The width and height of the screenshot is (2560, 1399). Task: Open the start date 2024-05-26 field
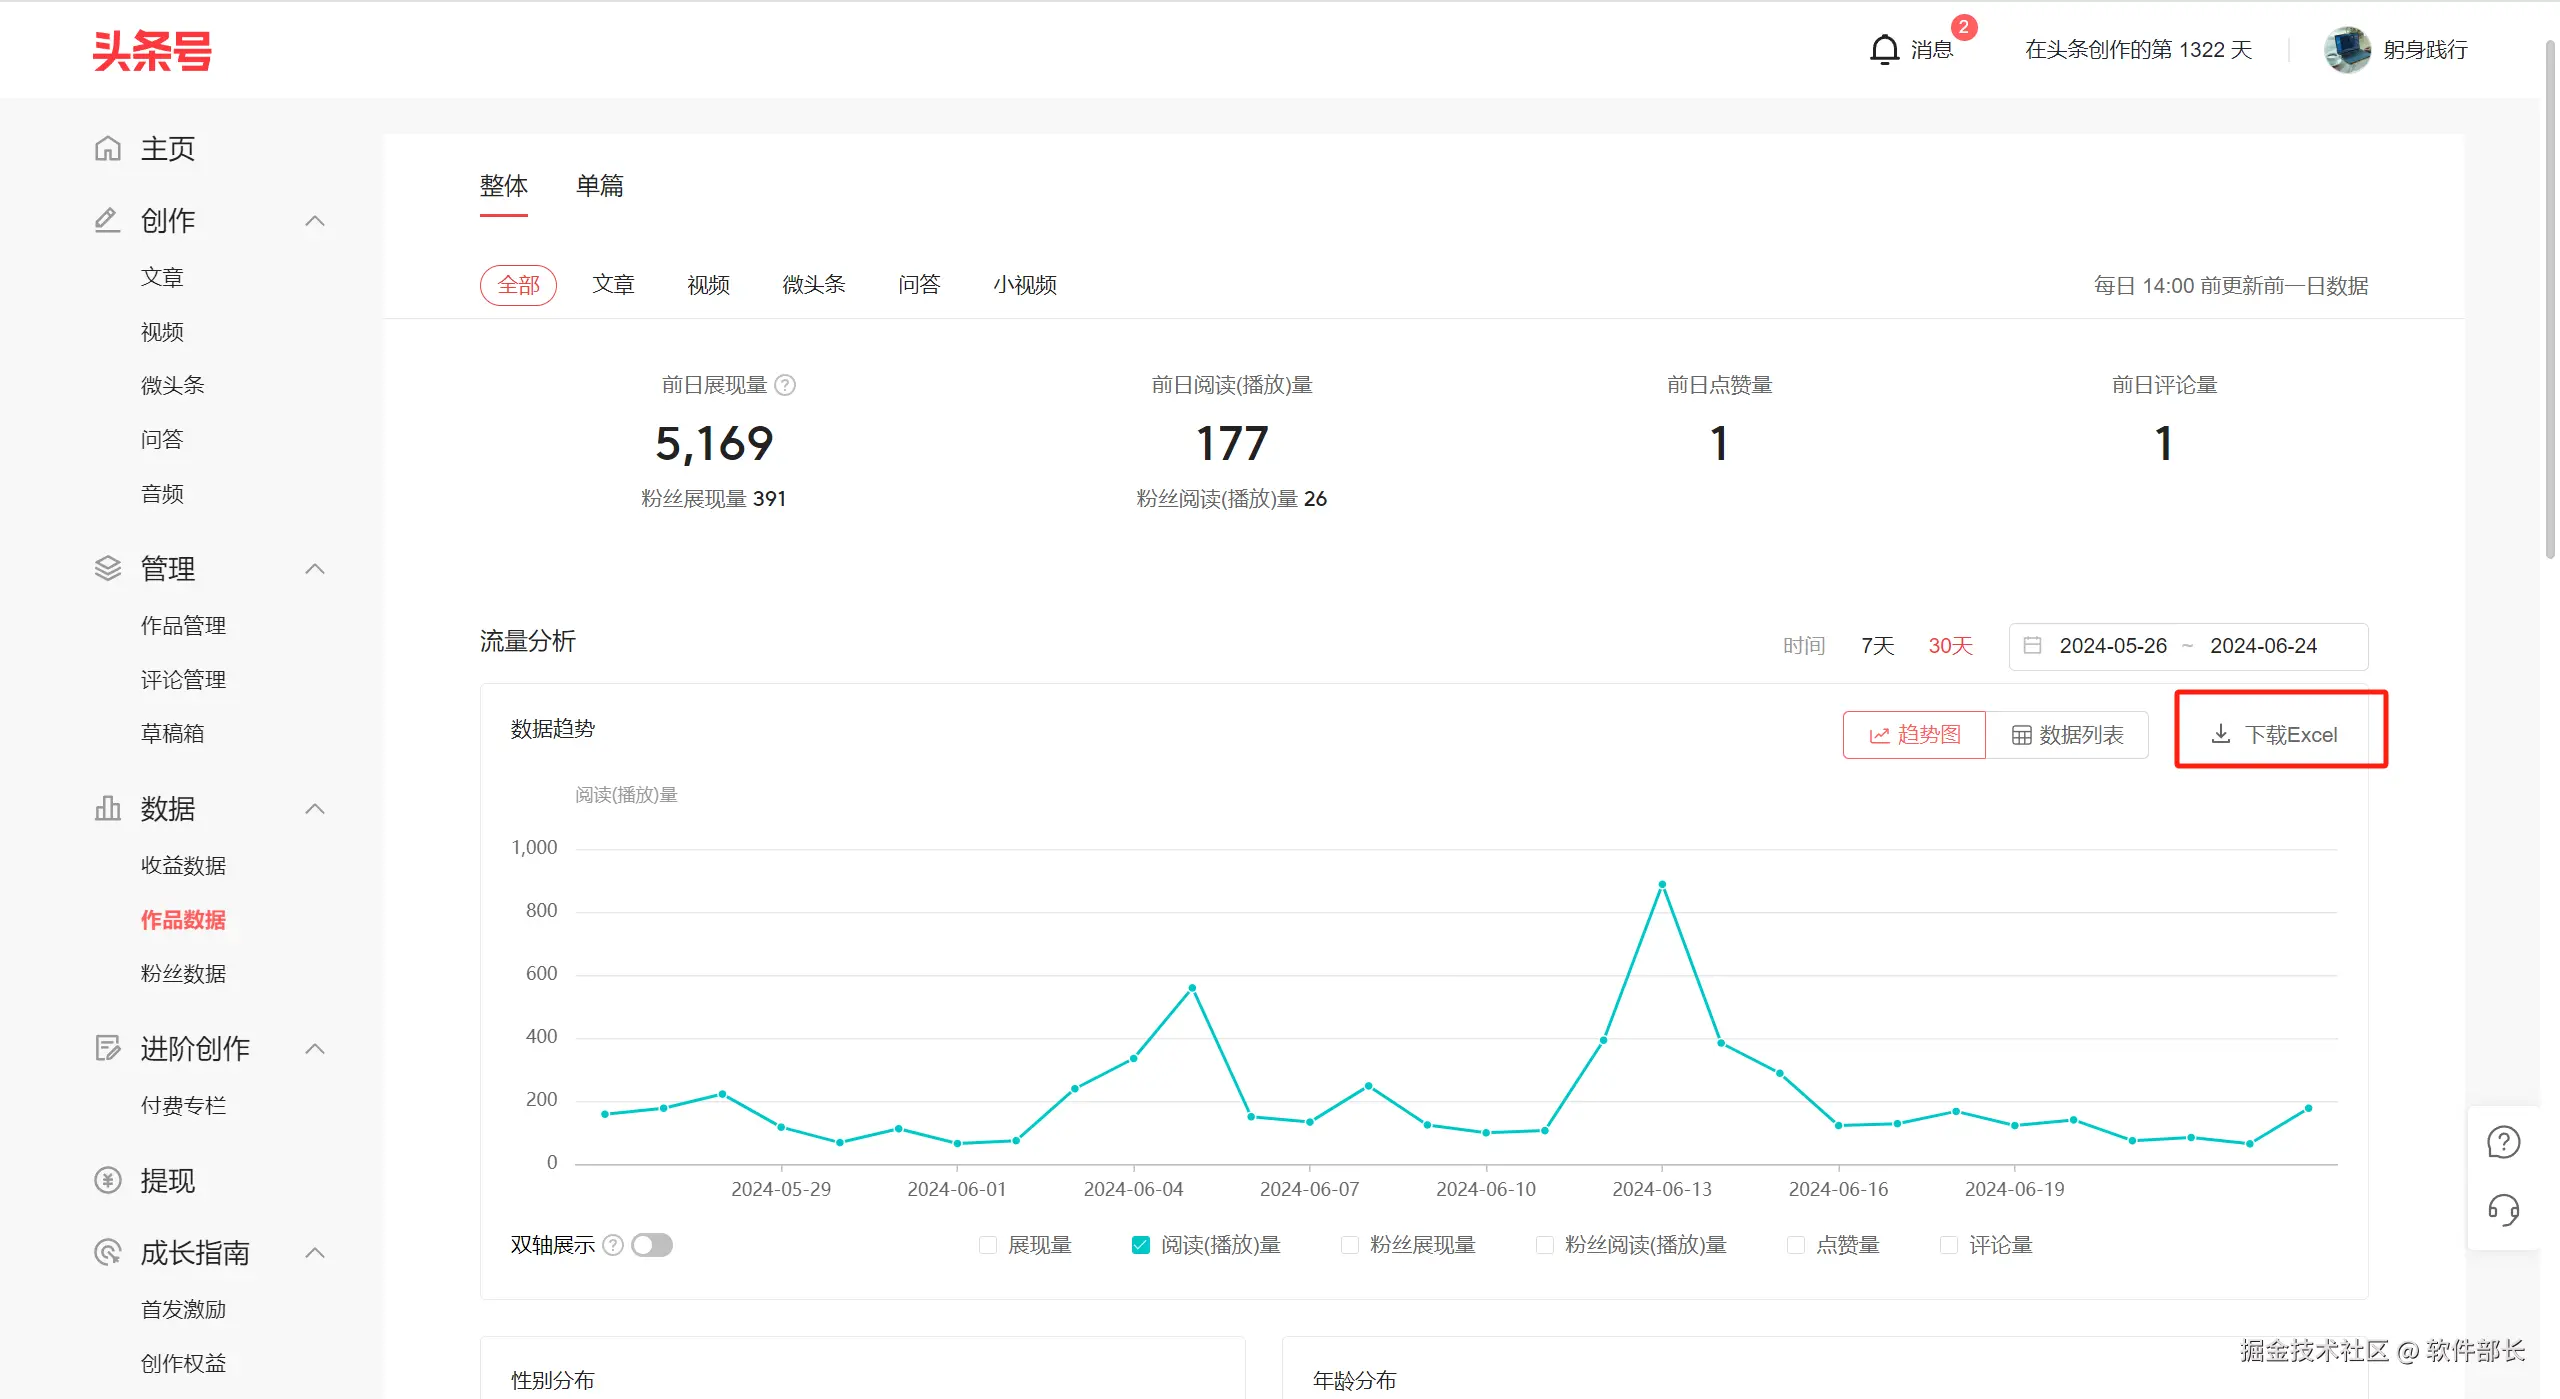tap(2112, 646)
